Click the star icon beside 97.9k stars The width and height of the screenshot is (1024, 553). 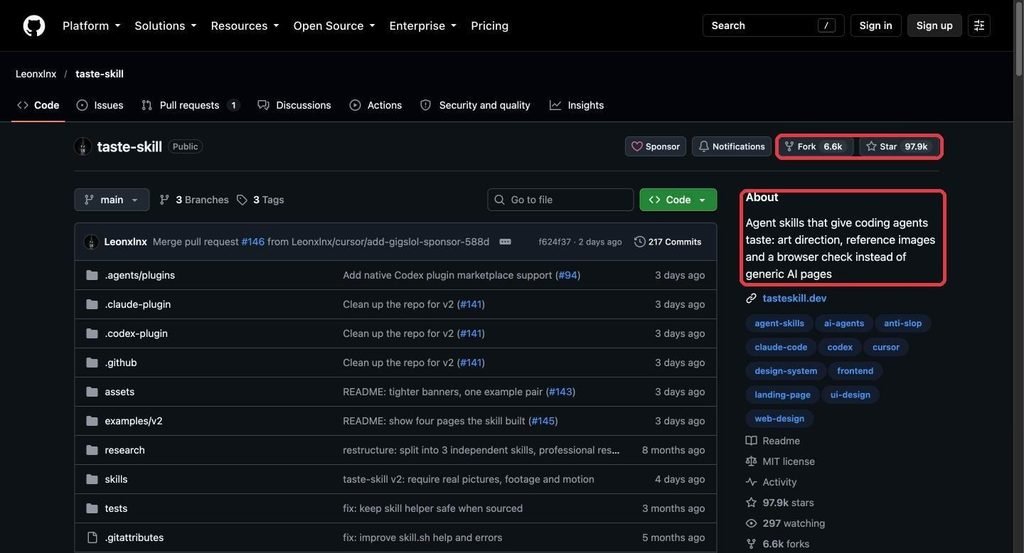click(x=751, y=503)
